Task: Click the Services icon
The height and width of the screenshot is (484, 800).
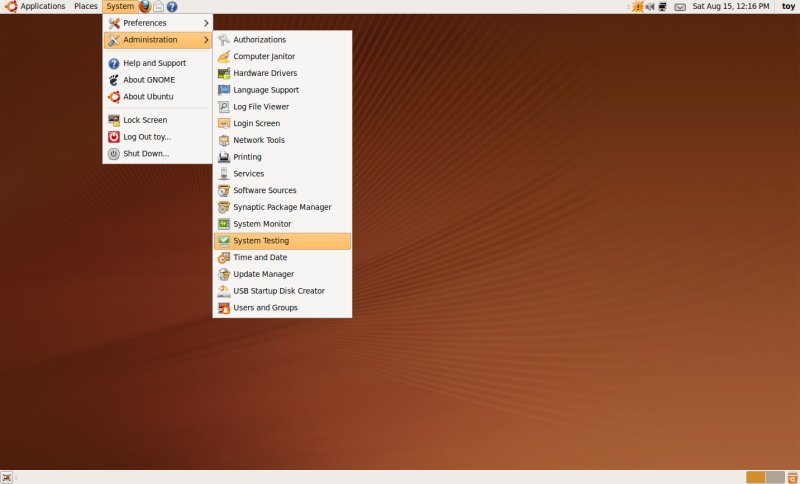Action: tap(224, 174)
